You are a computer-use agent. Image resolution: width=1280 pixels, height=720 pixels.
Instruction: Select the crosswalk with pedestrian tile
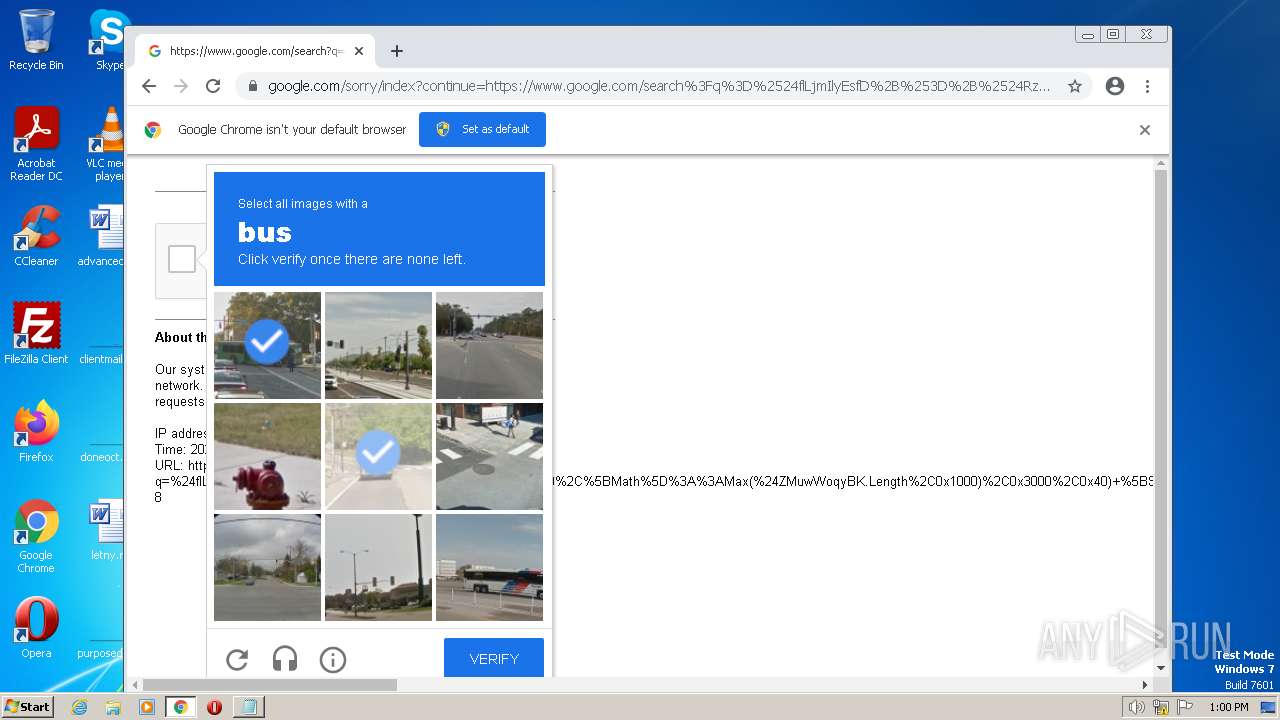(x=489, y=456)
